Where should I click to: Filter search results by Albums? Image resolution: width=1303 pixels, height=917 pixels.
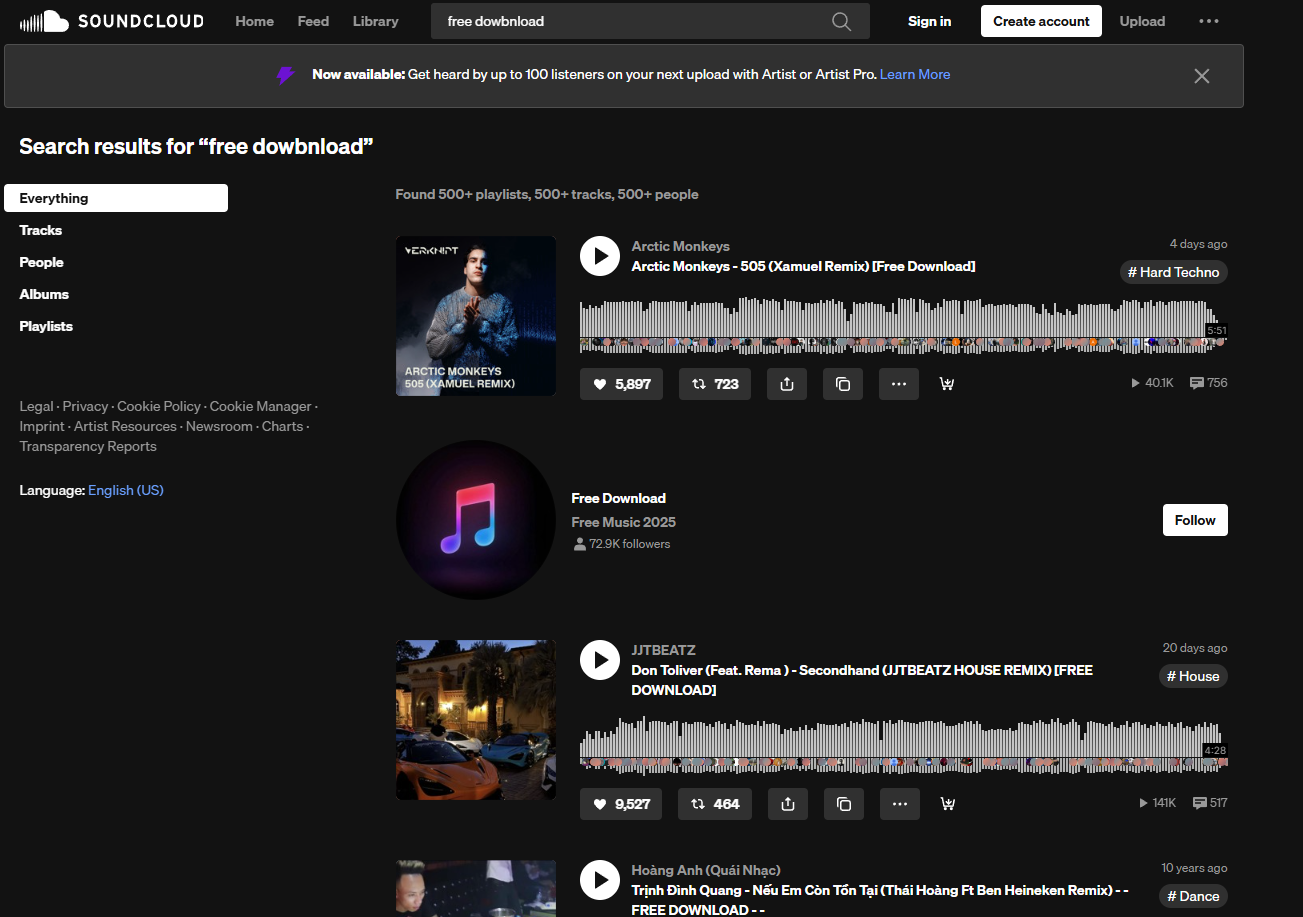pyautogui.click(x=44, y=294)
